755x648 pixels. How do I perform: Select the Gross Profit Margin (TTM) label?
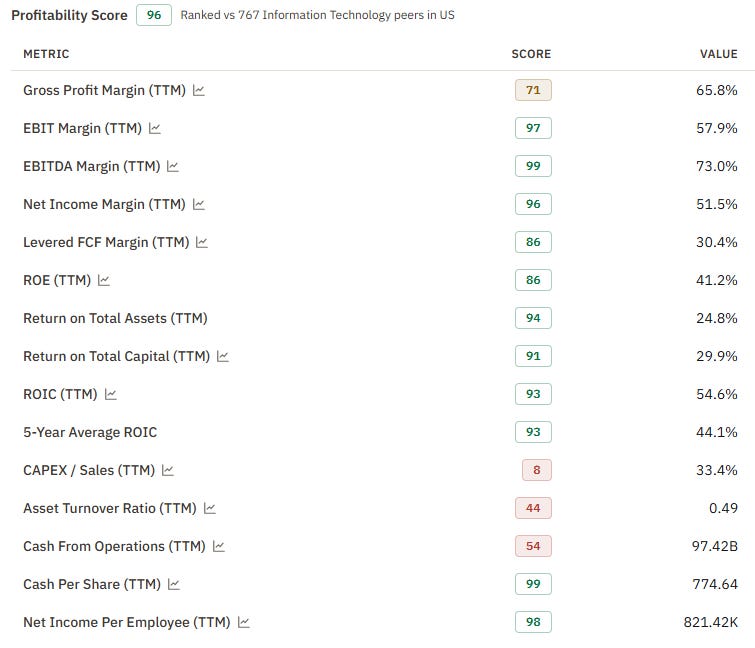point(104,91)
